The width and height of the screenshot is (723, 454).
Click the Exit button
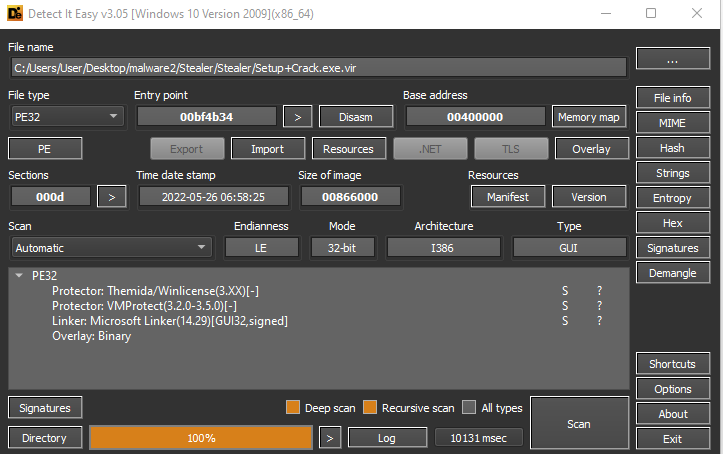point(673,439)
